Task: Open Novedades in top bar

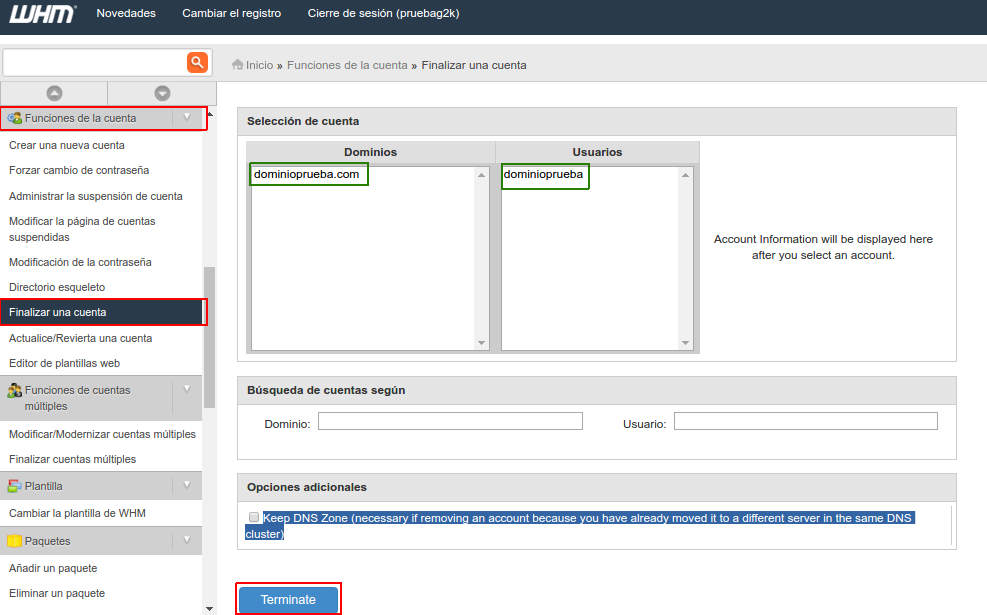Action: [x=126, y=13]
